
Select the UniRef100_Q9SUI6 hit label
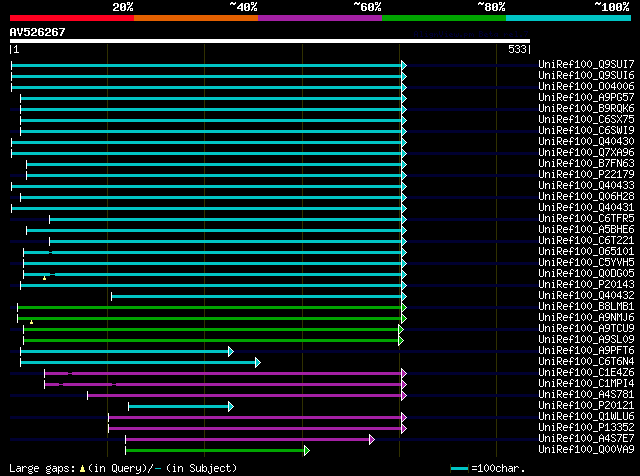click(586, 75)
